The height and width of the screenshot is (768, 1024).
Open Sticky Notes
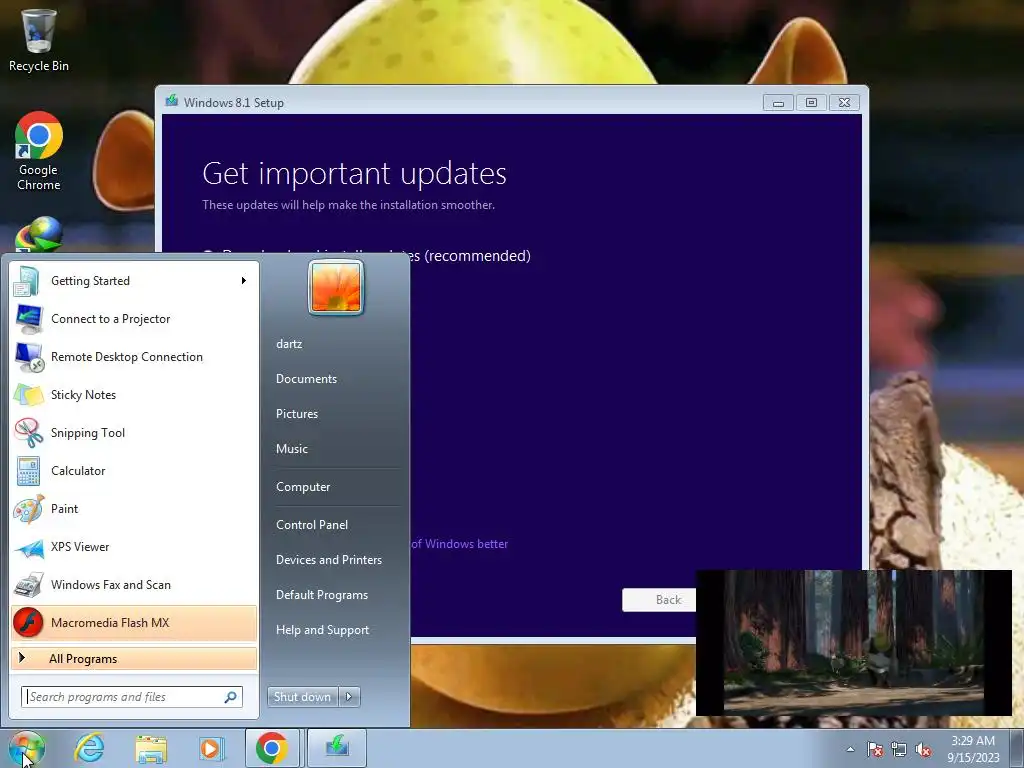tap(133, 394)
